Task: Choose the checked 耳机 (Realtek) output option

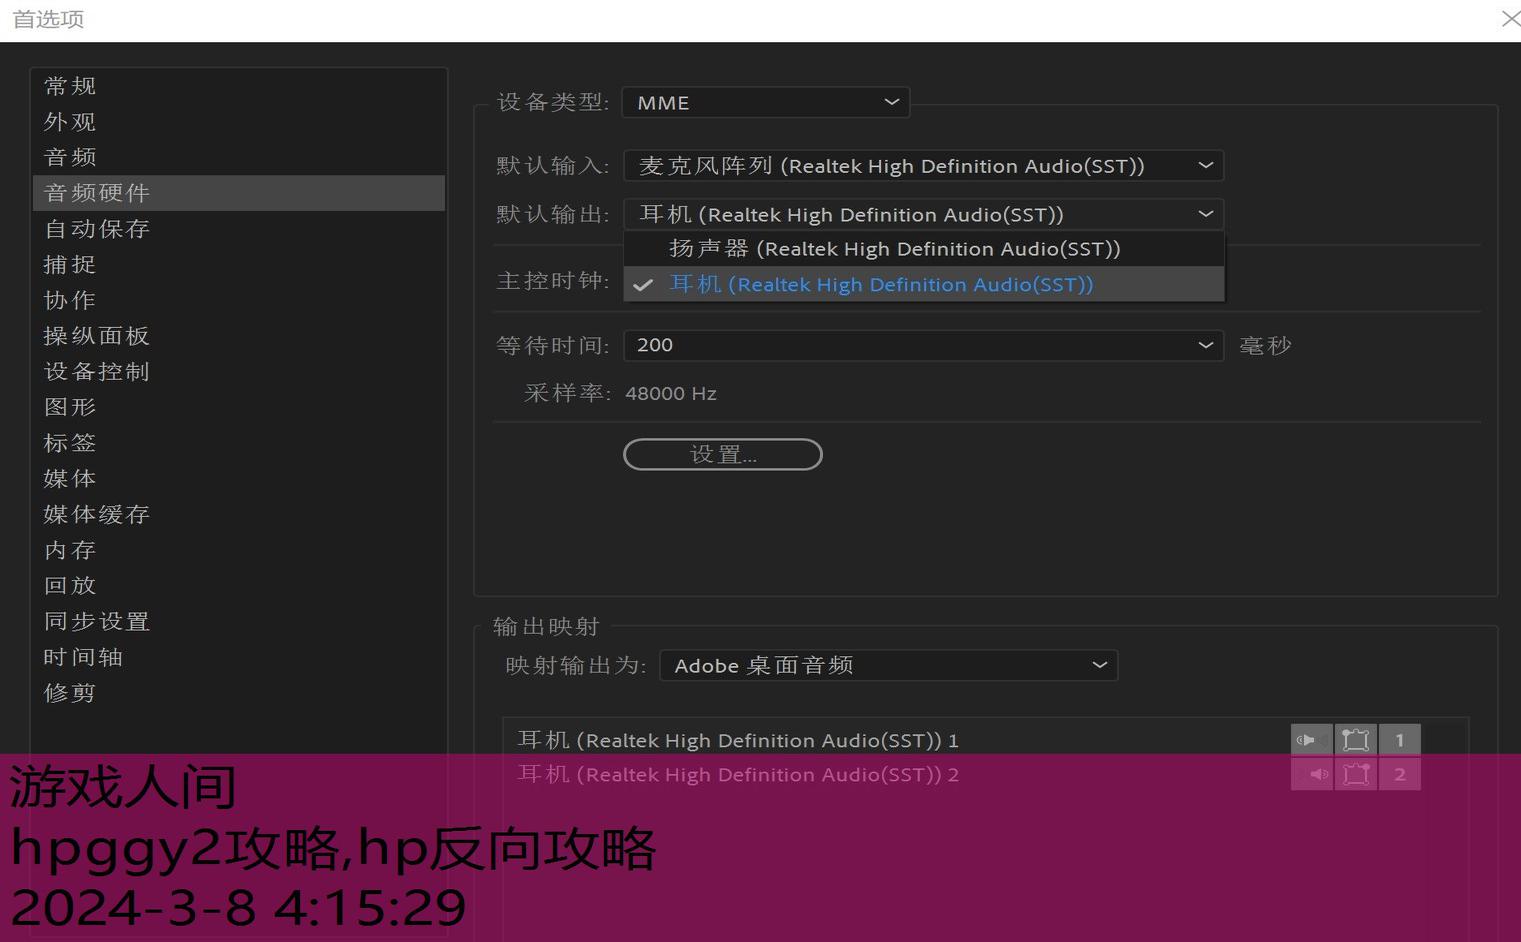Action: tap(924, 284)
